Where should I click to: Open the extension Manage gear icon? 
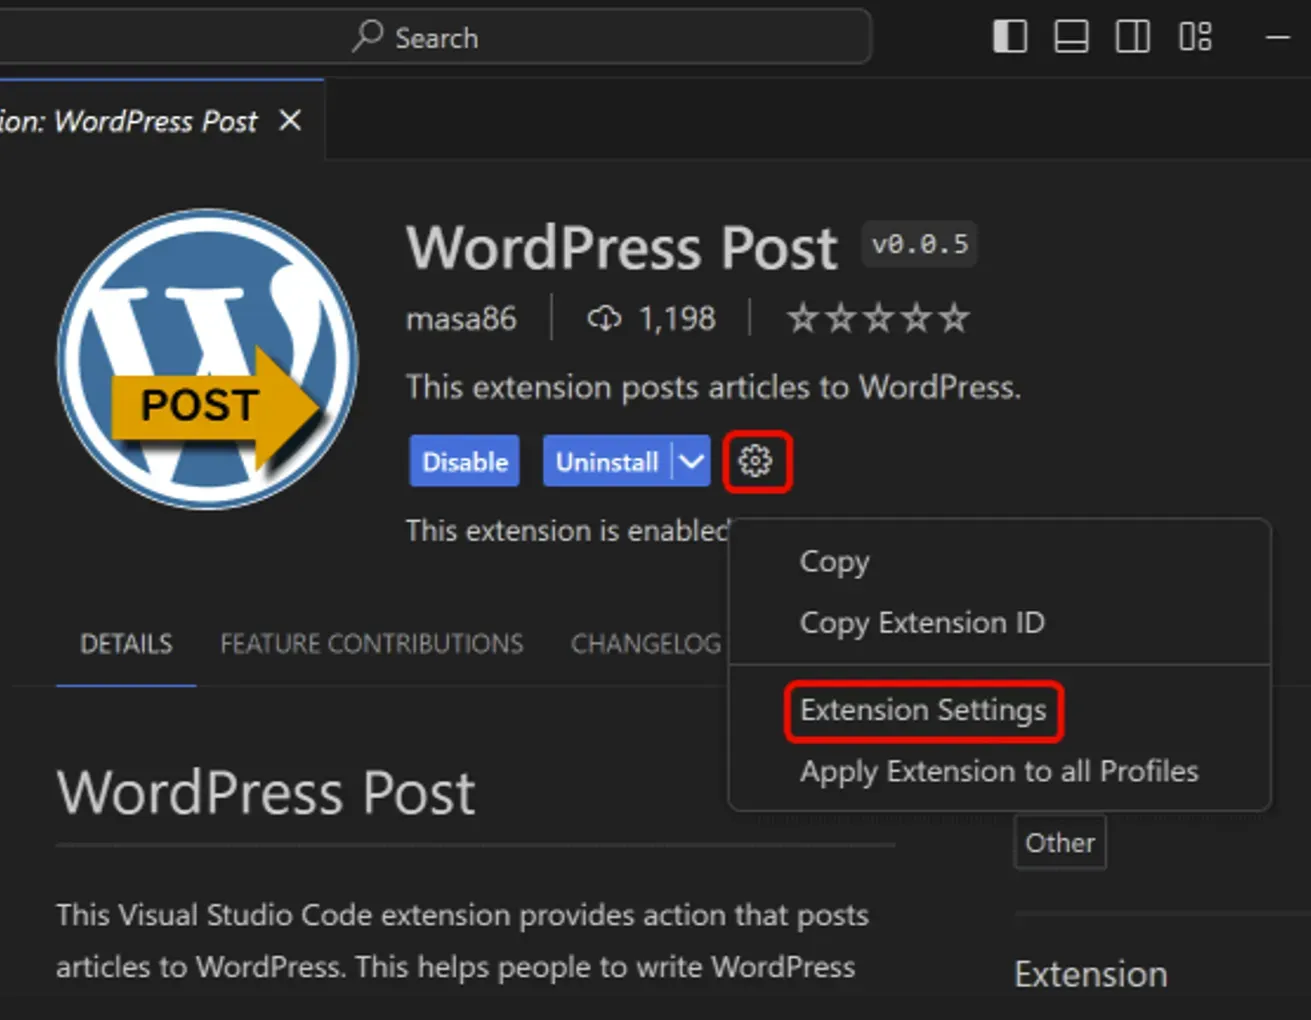756,461
